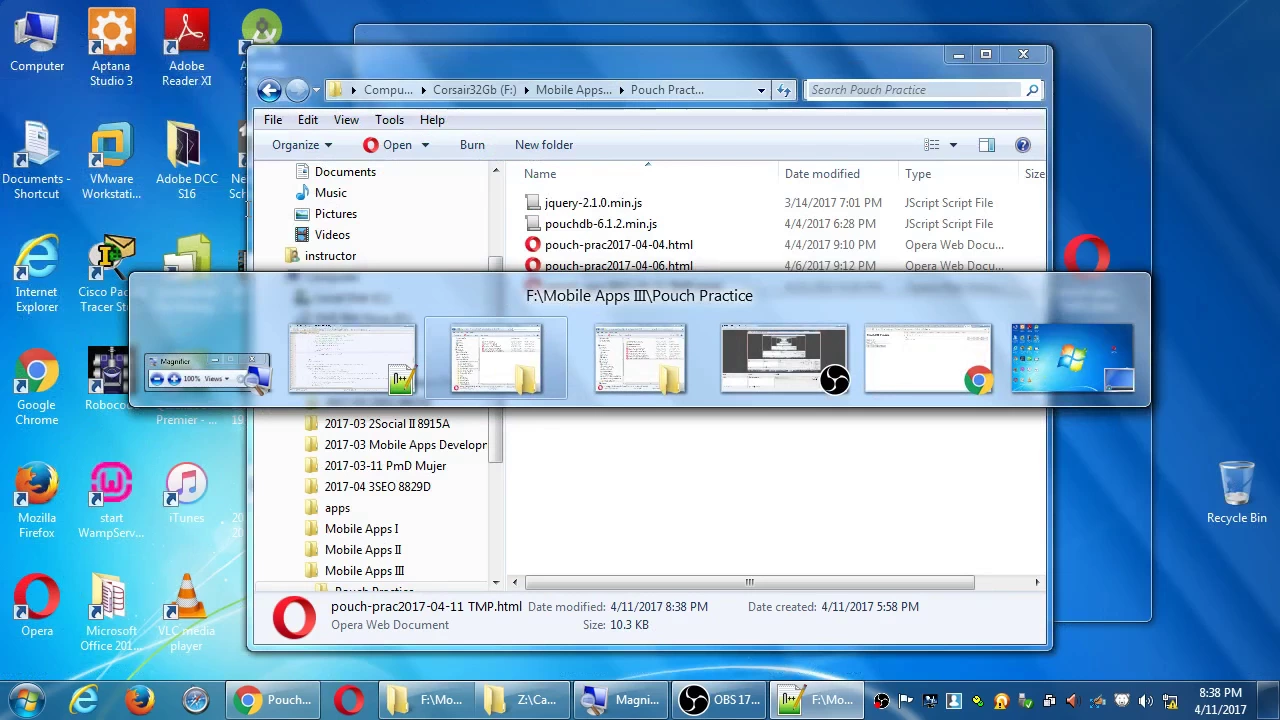The height and width of the screenshot is (720, 1280).
Task: Select the file jquery-2.1.0.min.js
Action: (593, 203)
